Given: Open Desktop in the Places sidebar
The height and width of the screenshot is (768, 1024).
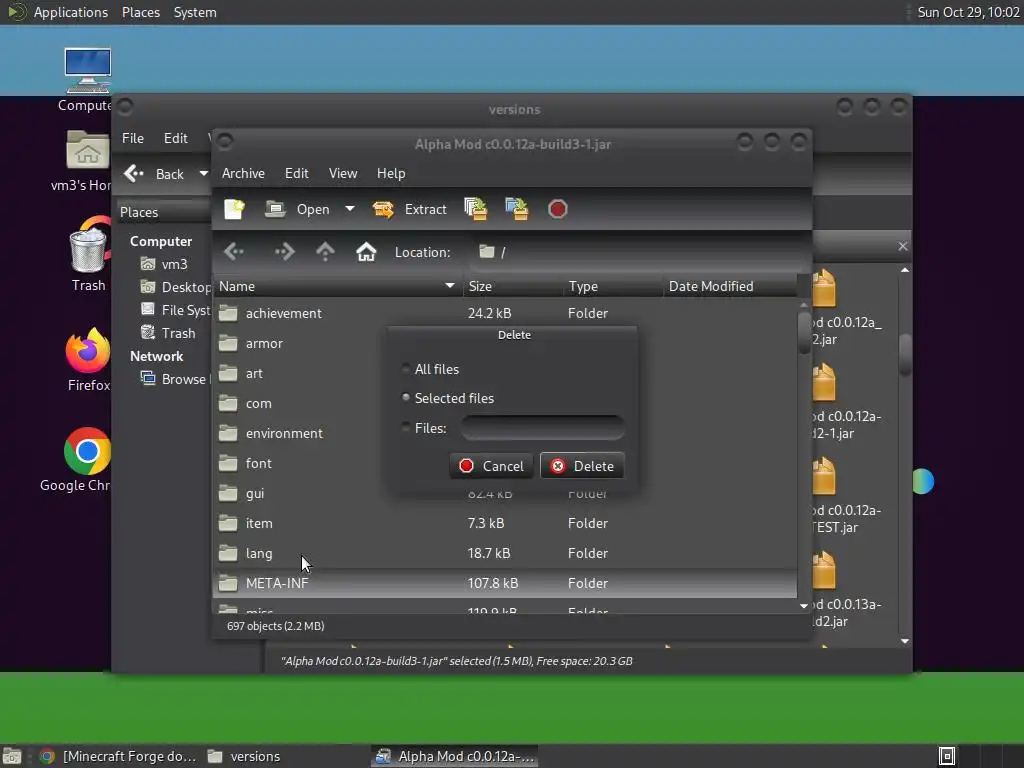Looking at the screenshot, I should (176, 287).
